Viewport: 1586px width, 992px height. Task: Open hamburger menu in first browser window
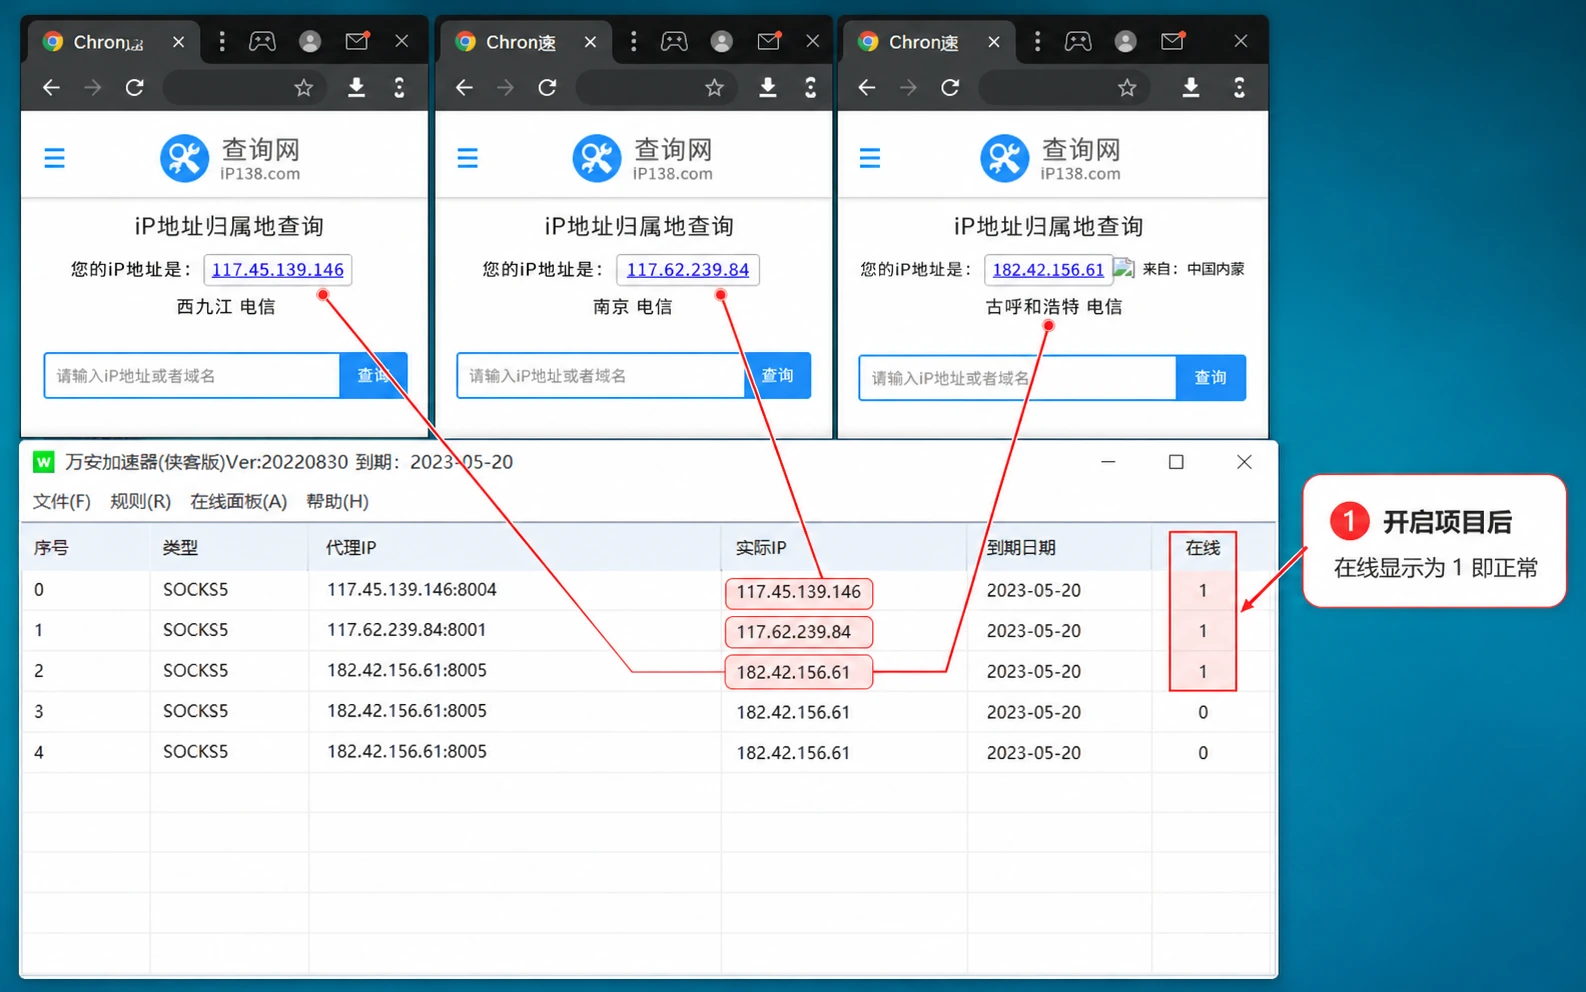[x=54, y=158]
